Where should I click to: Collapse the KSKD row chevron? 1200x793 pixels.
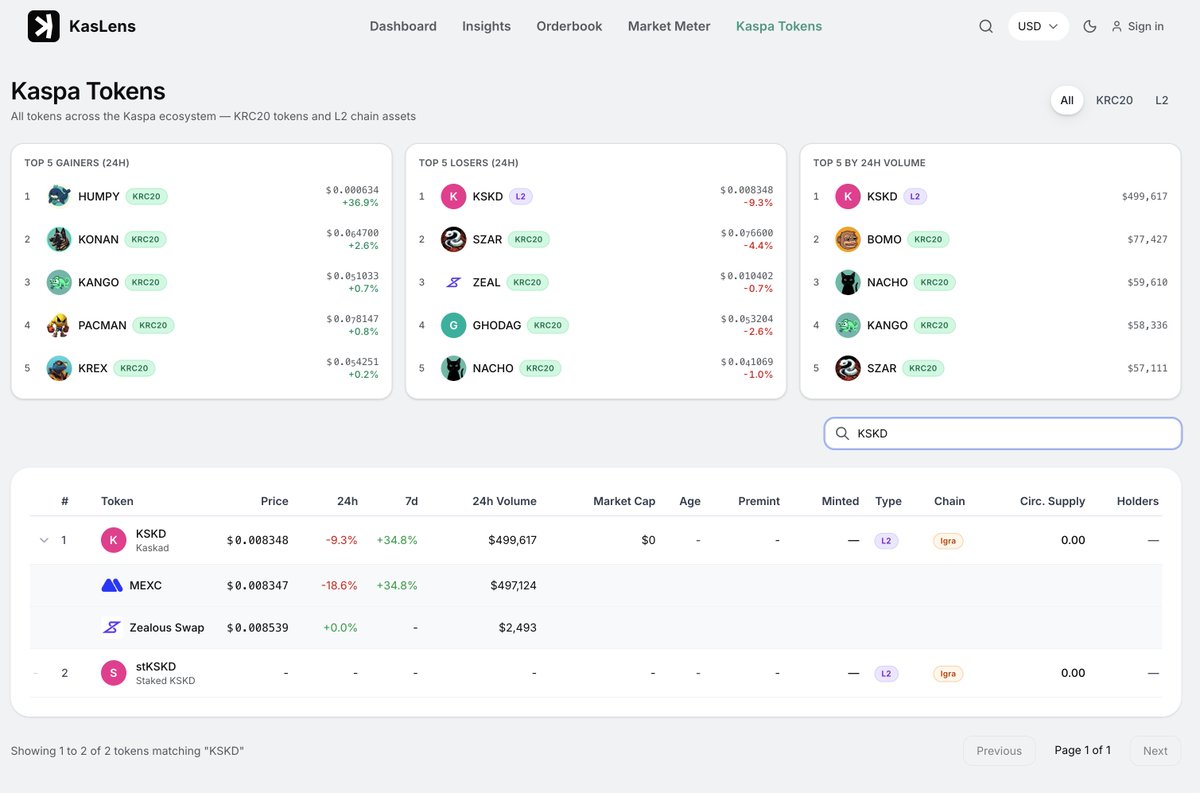43,540
